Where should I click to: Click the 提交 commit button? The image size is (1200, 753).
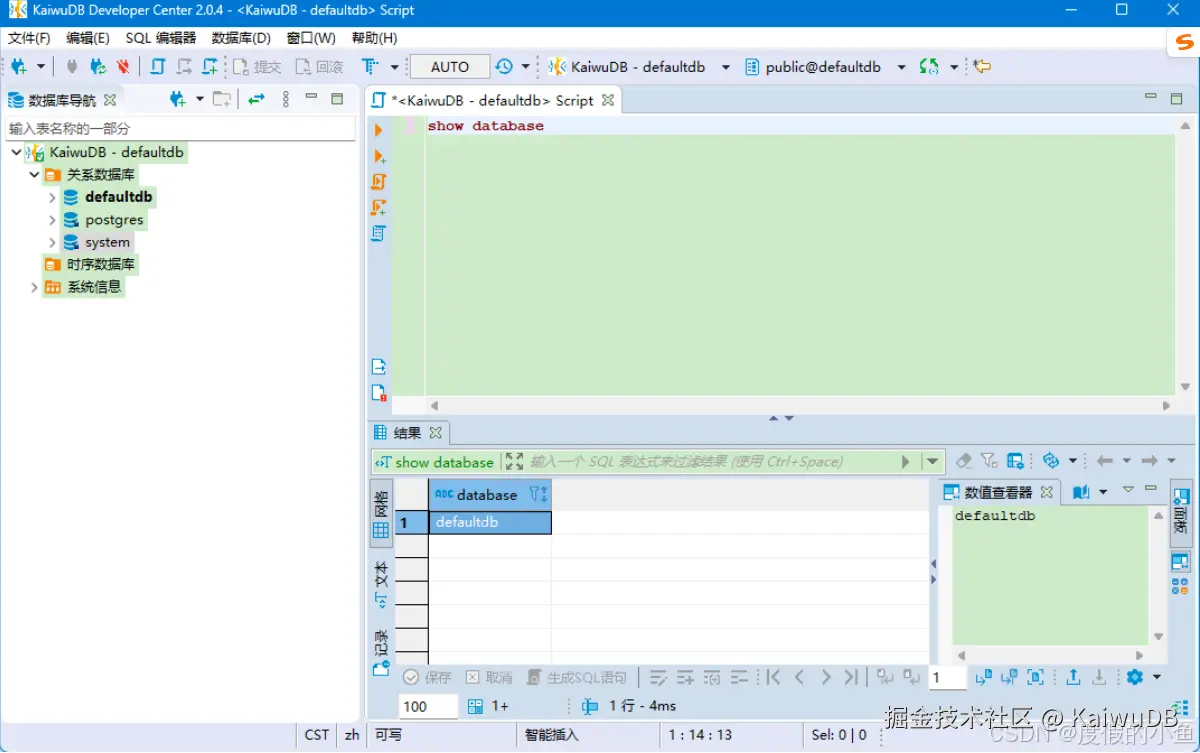click(x=258, y=67)
